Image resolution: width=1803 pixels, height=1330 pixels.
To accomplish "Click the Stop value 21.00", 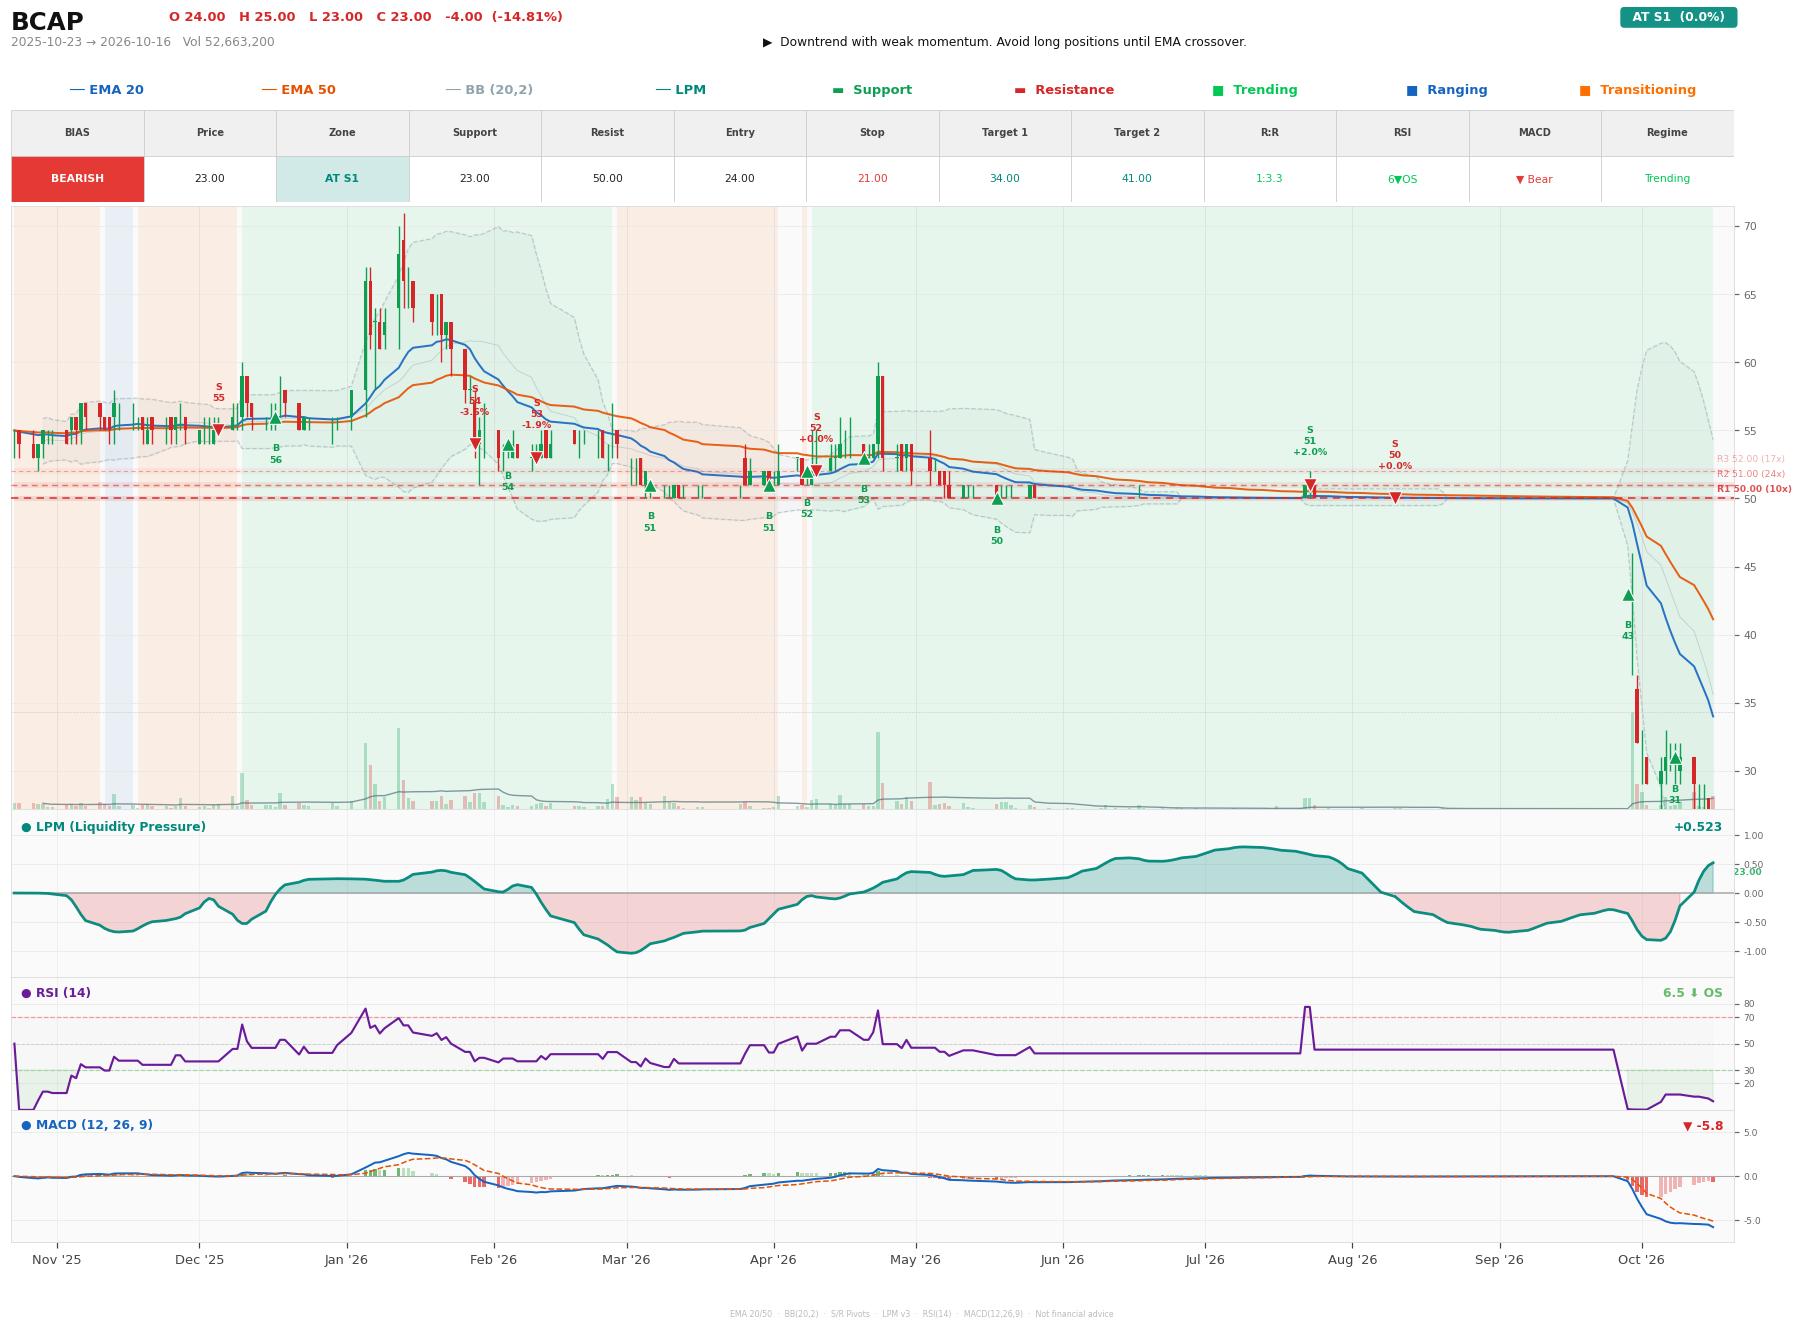I will pyautogui.click(x=872, y=179).
